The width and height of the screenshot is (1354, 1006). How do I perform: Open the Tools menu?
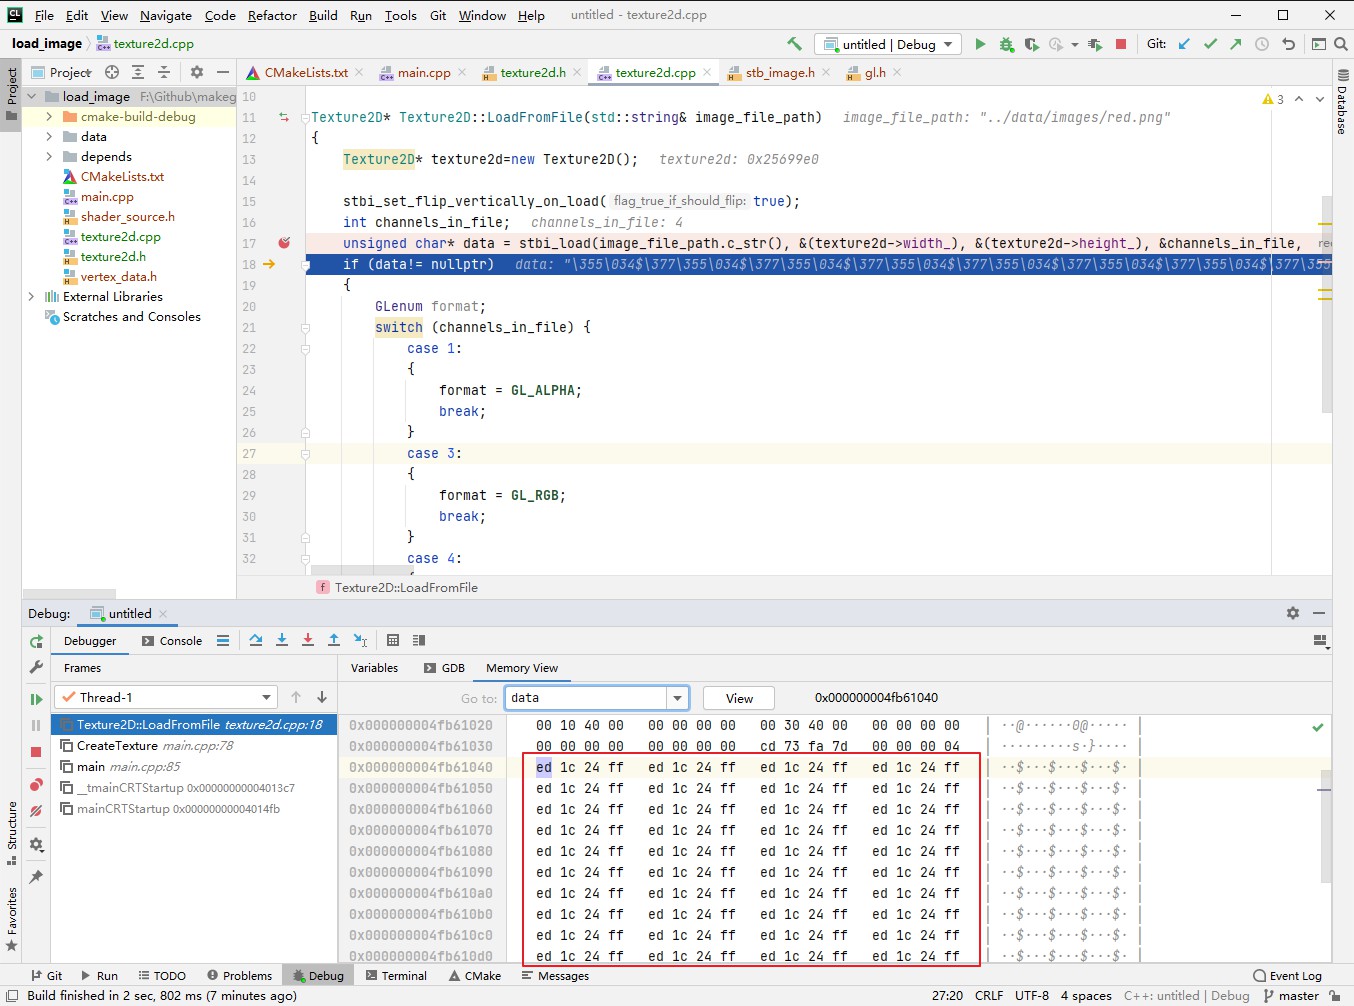coord(401,15)
